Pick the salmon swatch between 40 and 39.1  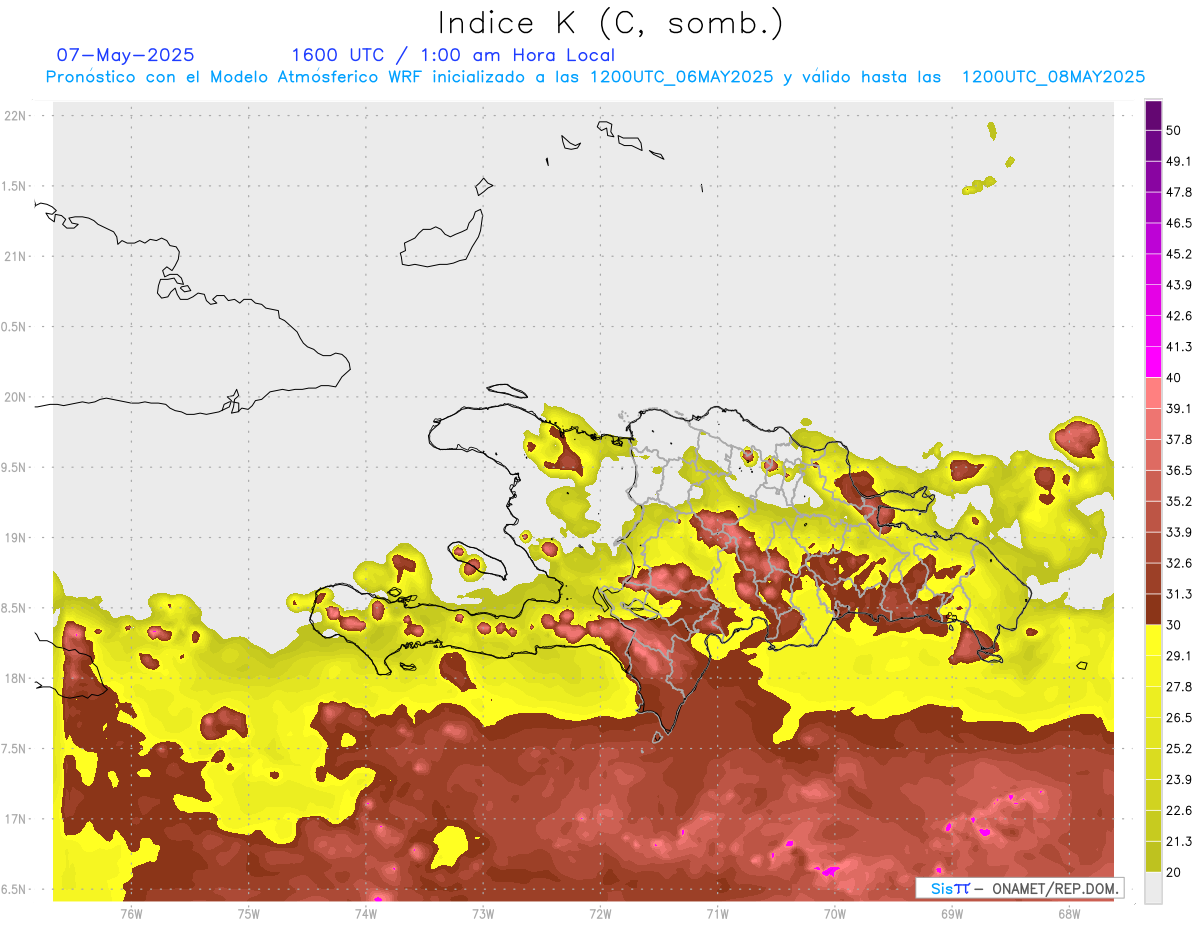(1154, 393)
